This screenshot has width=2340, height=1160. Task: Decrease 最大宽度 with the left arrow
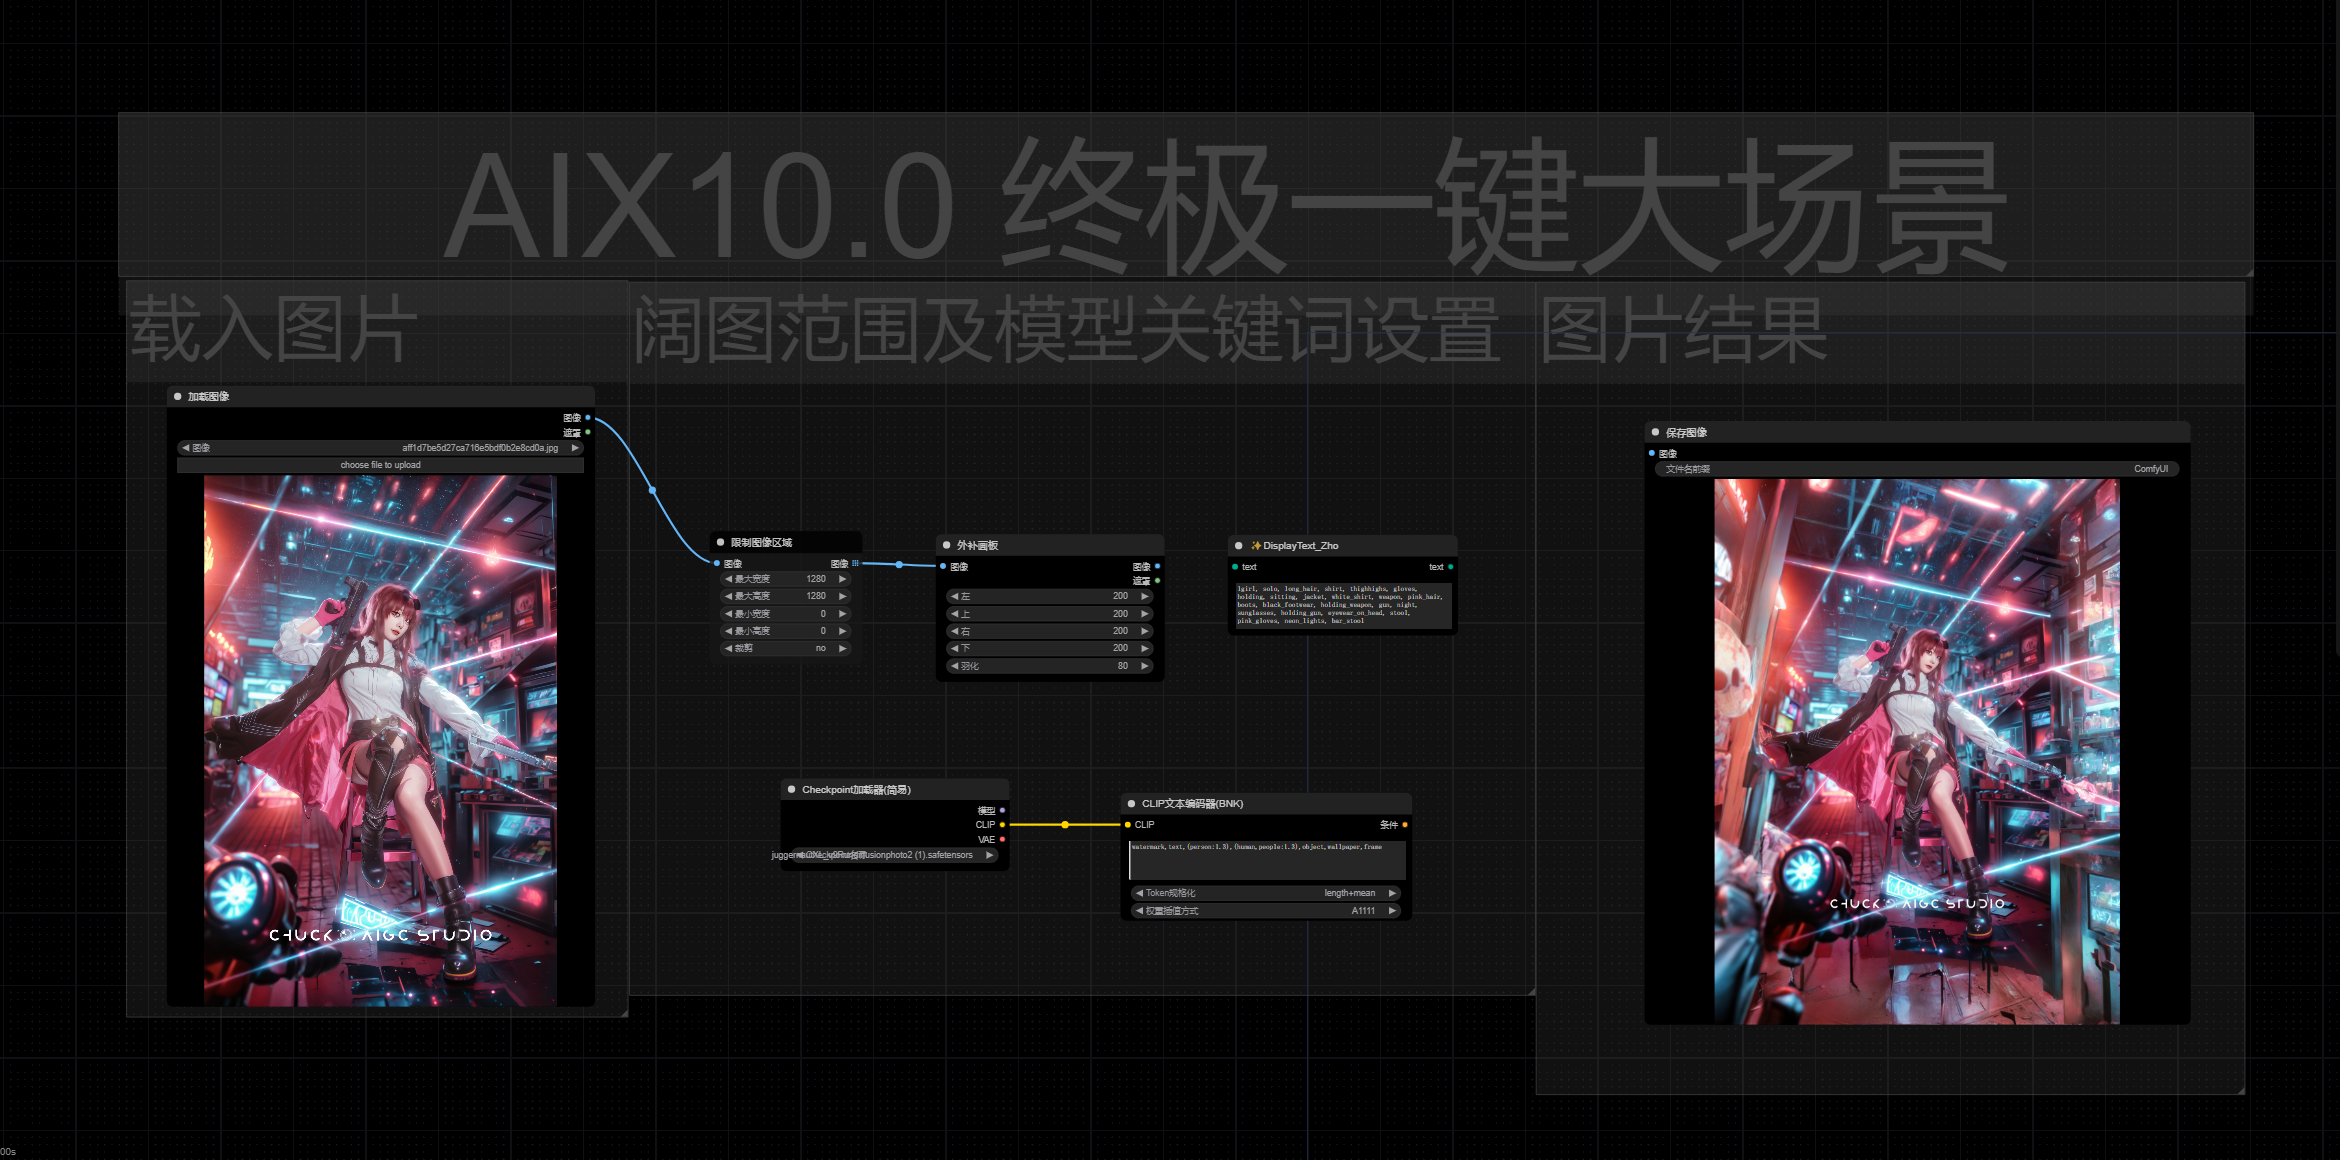coord(728,579)
